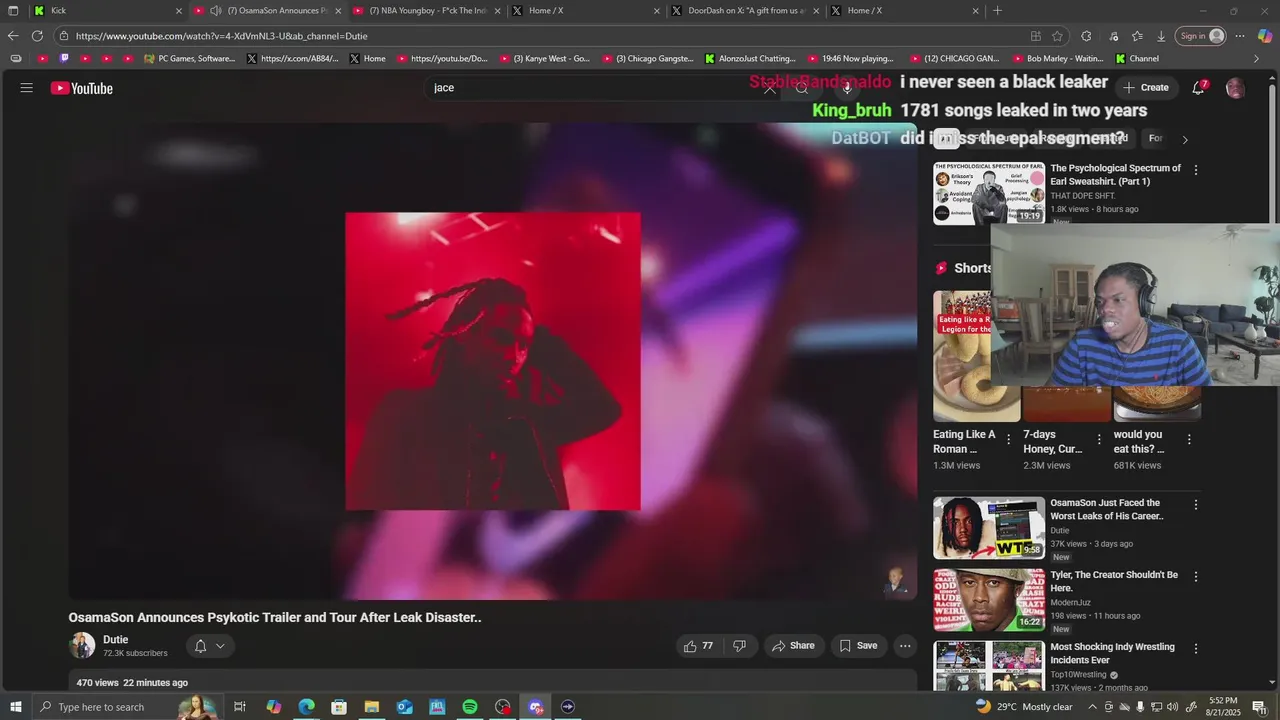Image resolution: width=1280 pixels, height=720 pixels.
Task: Open the OsamaSon Worst Leaks video thumbnail
Action: (x=989, y=528)
